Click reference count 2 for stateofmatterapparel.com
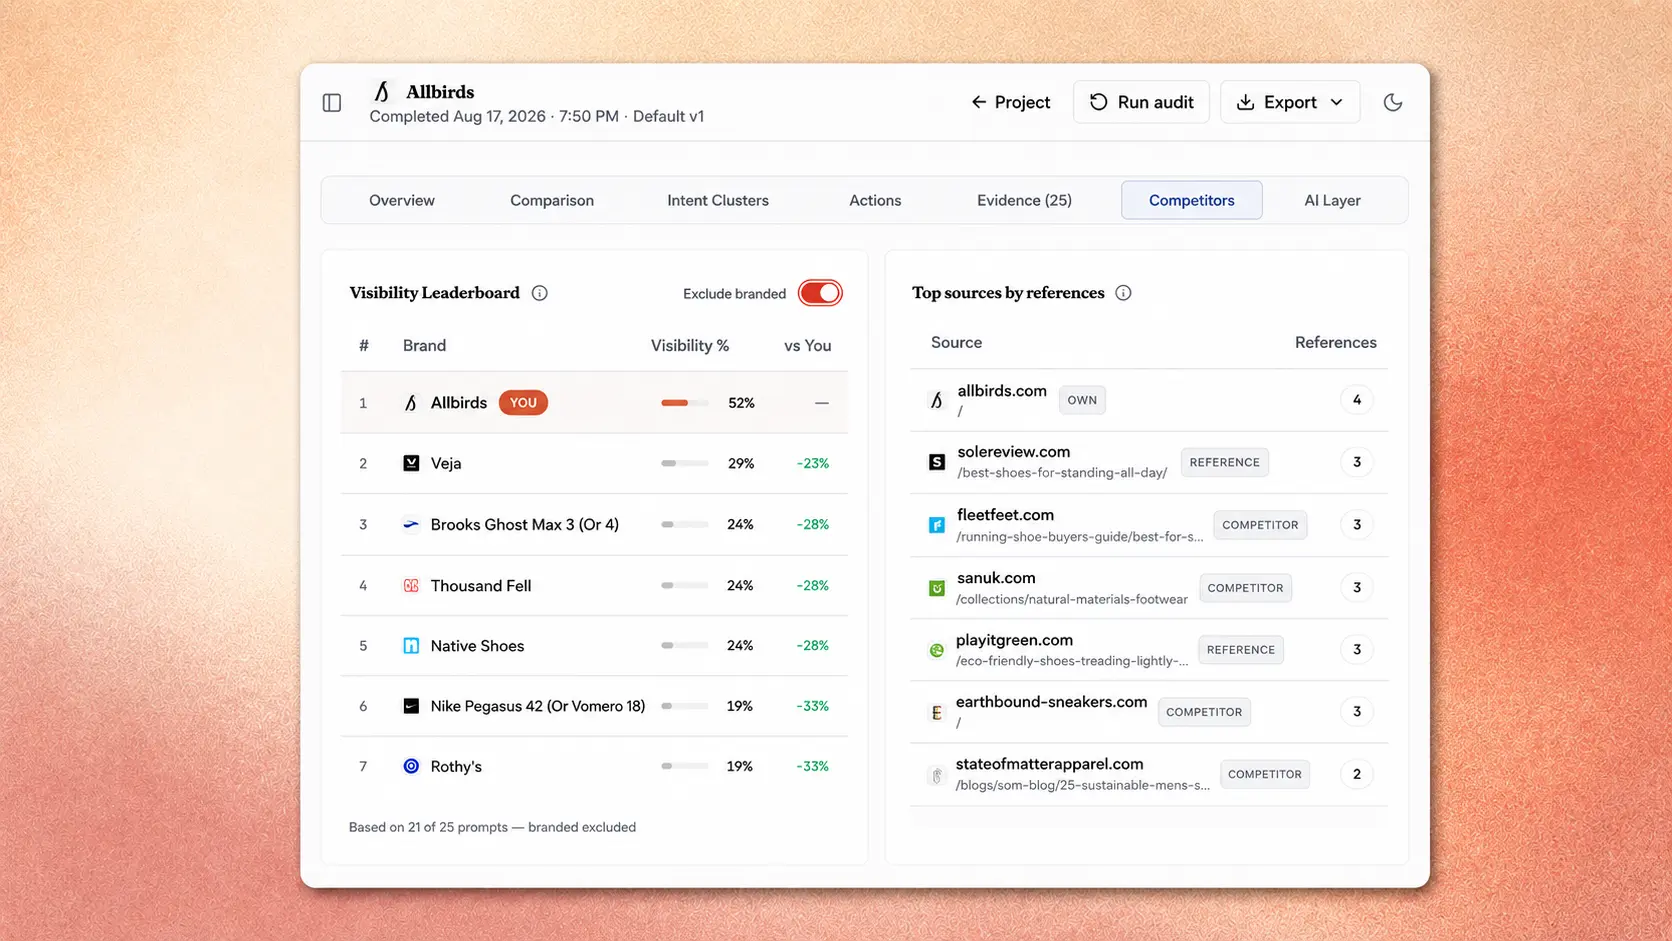The image size is (1672, 941). pyautogui.click(x=1357, y=774)
